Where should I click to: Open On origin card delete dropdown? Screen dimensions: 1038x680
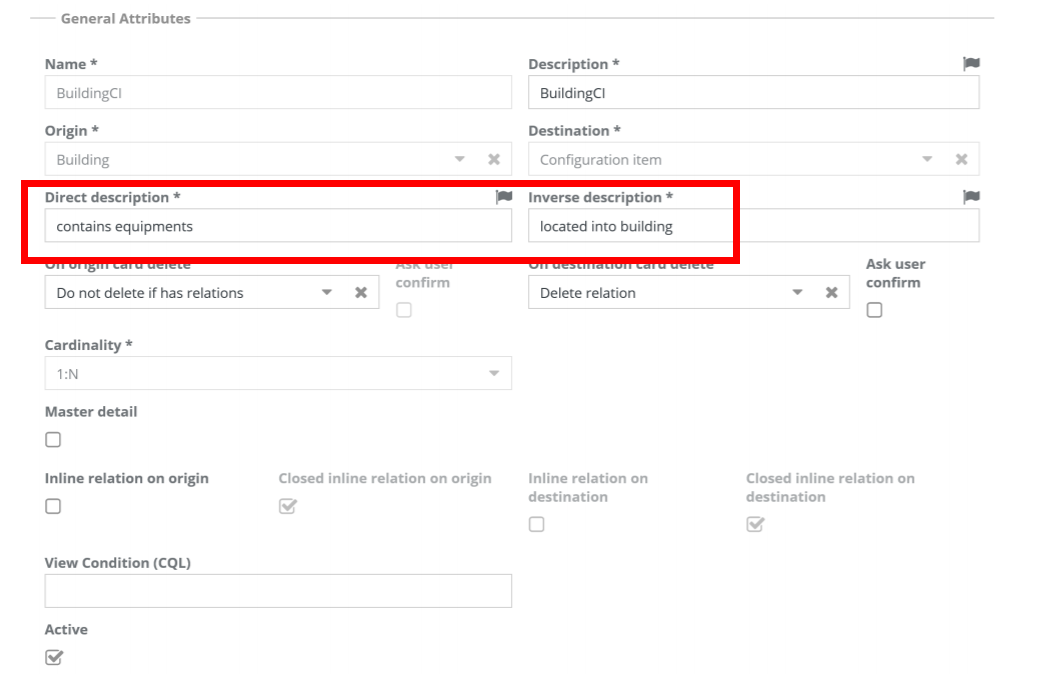coord(326,293)
